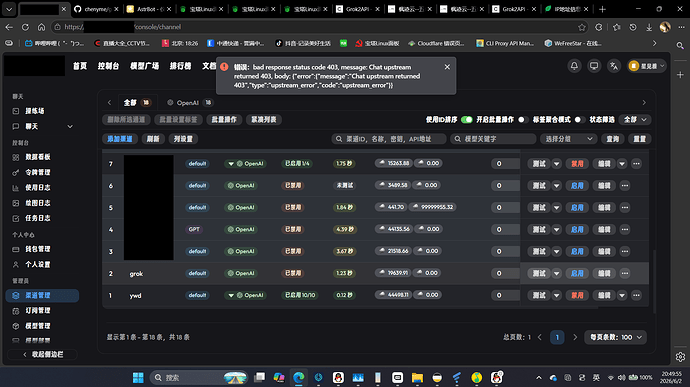Click 重置 reset button
Screen dimensions: 690x387
(x=639, y=139)
